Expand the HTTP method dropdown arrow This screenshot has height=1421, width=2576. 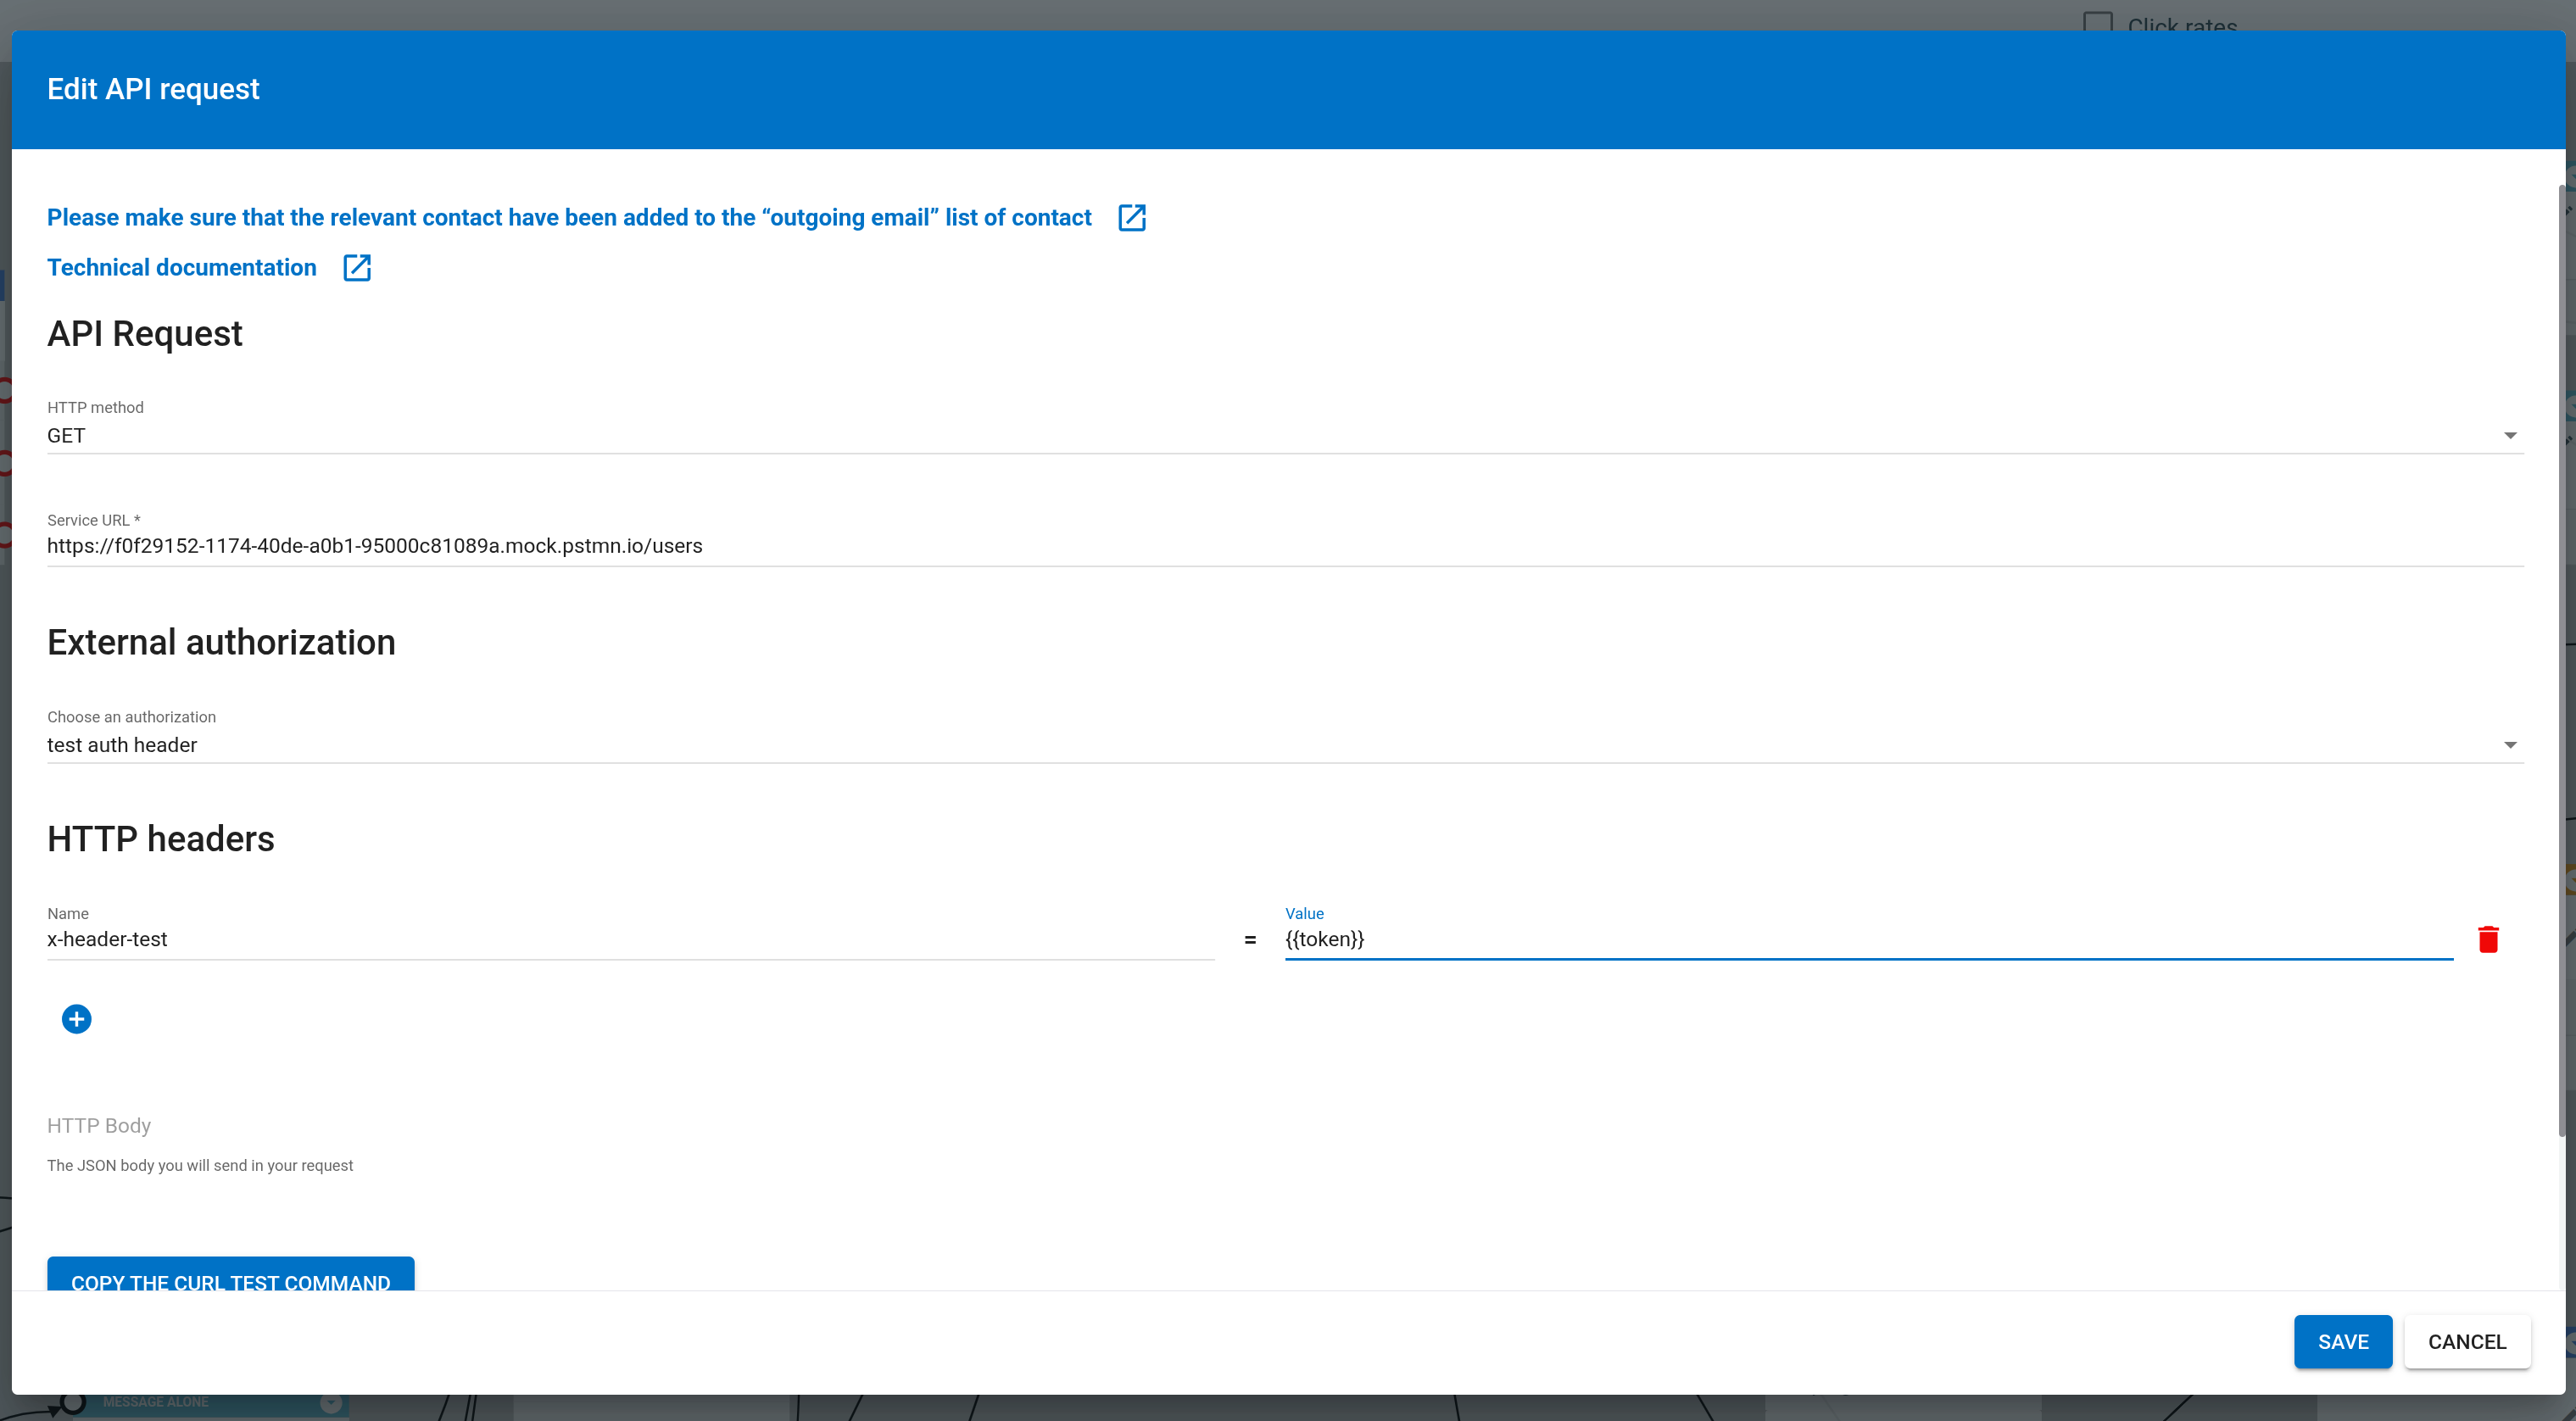[x=2509, y=435]
